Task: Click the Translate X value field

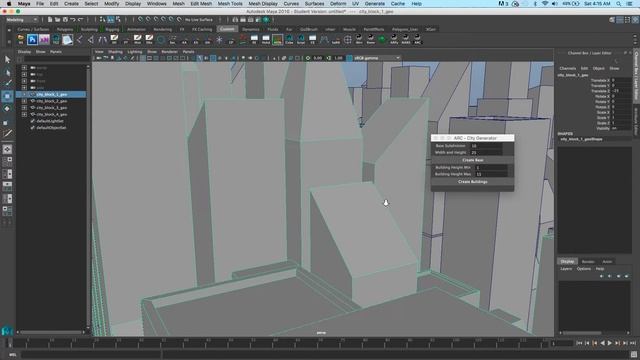Action: pos(621,80)
